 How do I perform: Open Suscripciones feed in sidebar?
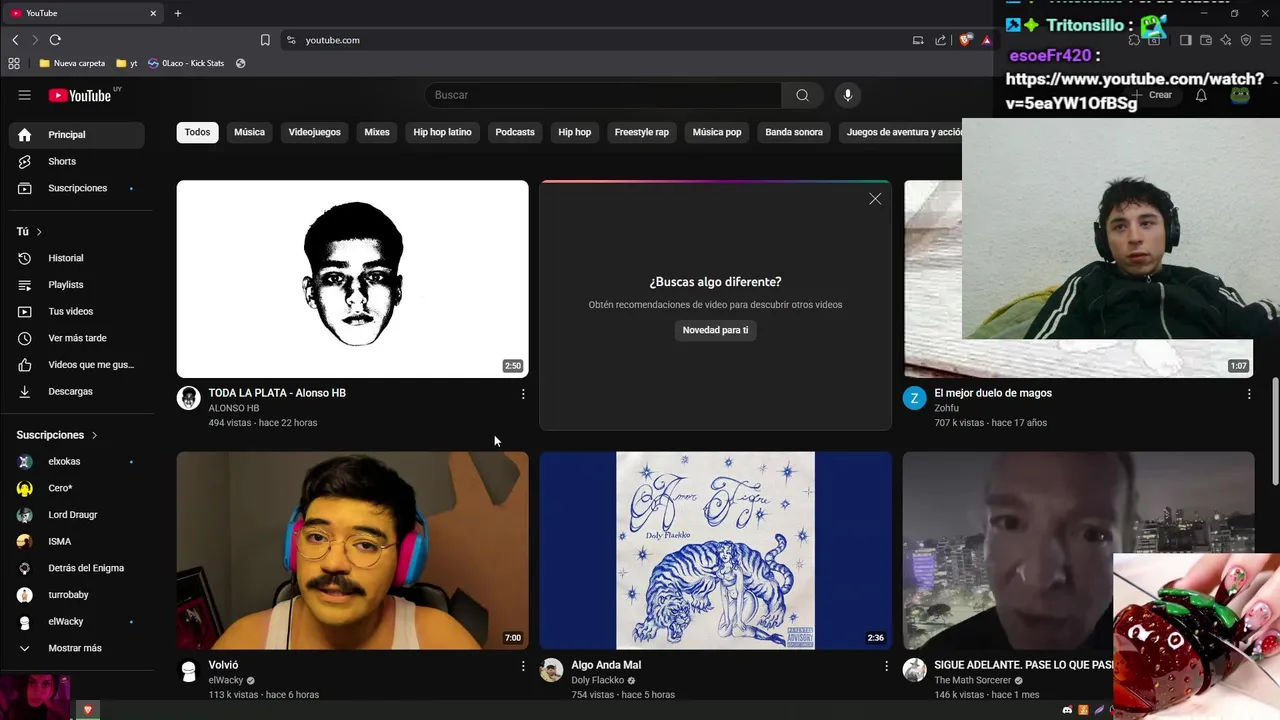tap(77, 188)
